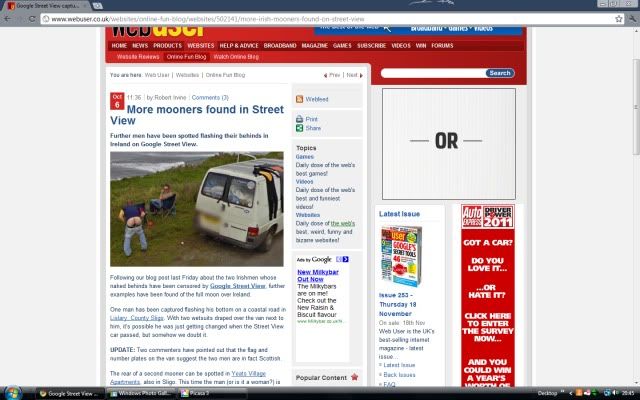640x400 pixels.
Task: Open the browser wrench settings menu
Action: click(633, 19)
